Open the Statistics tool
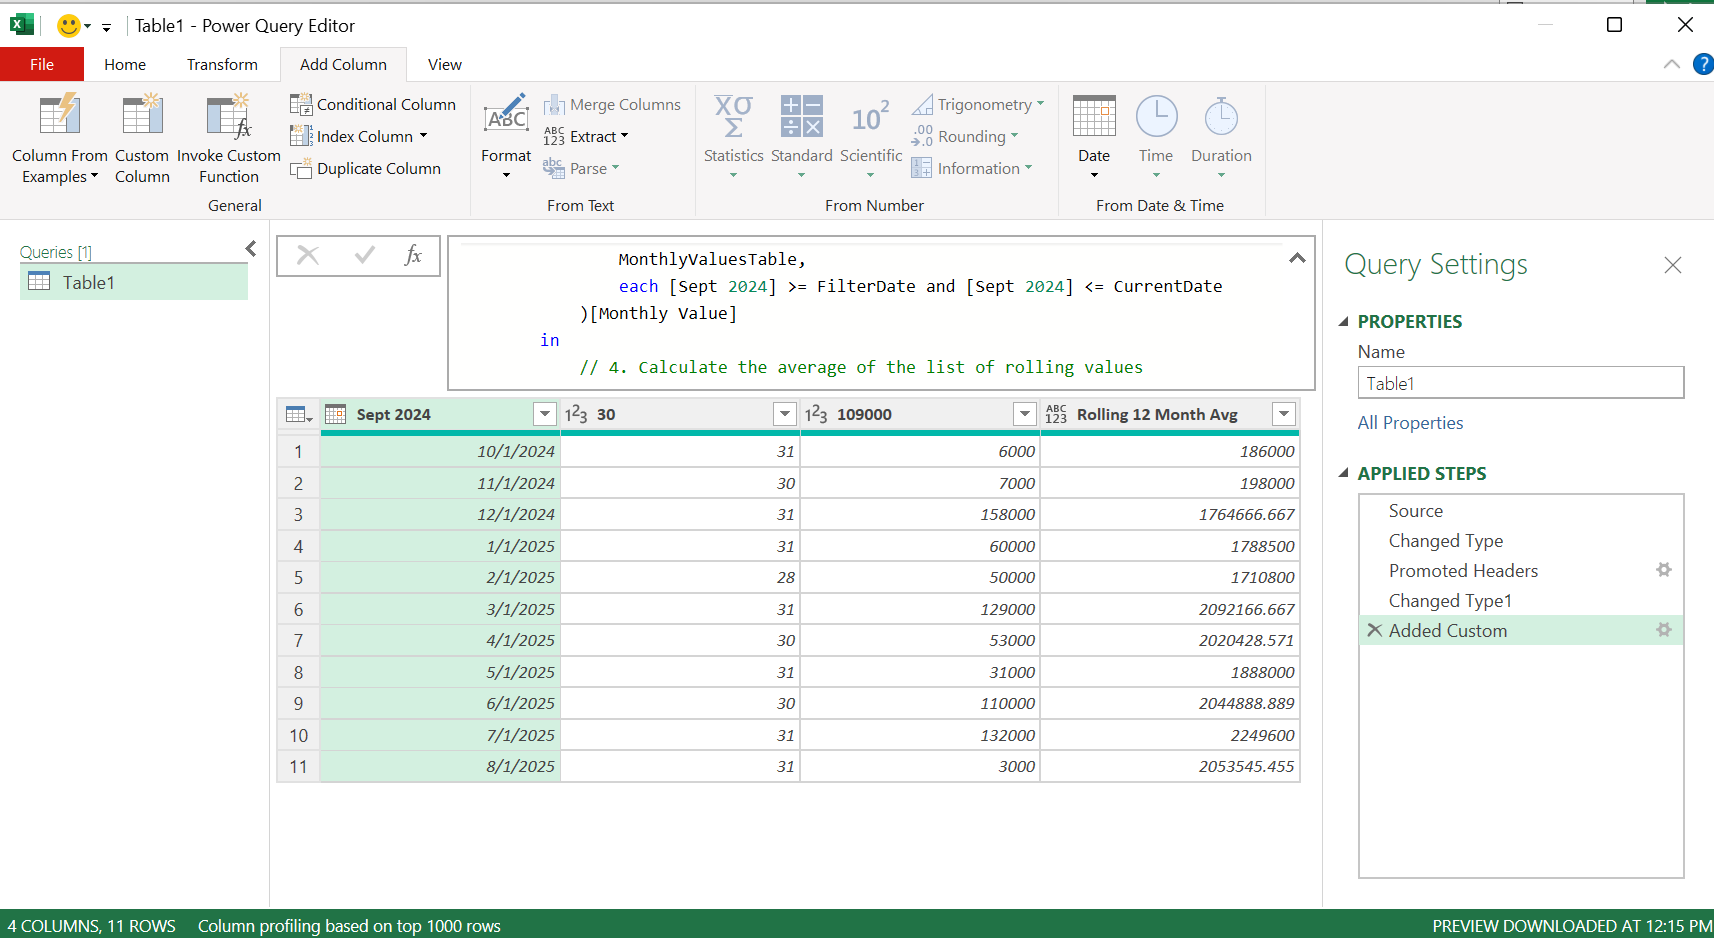This screenshot has height=938, width=1714. coord(733,137)
